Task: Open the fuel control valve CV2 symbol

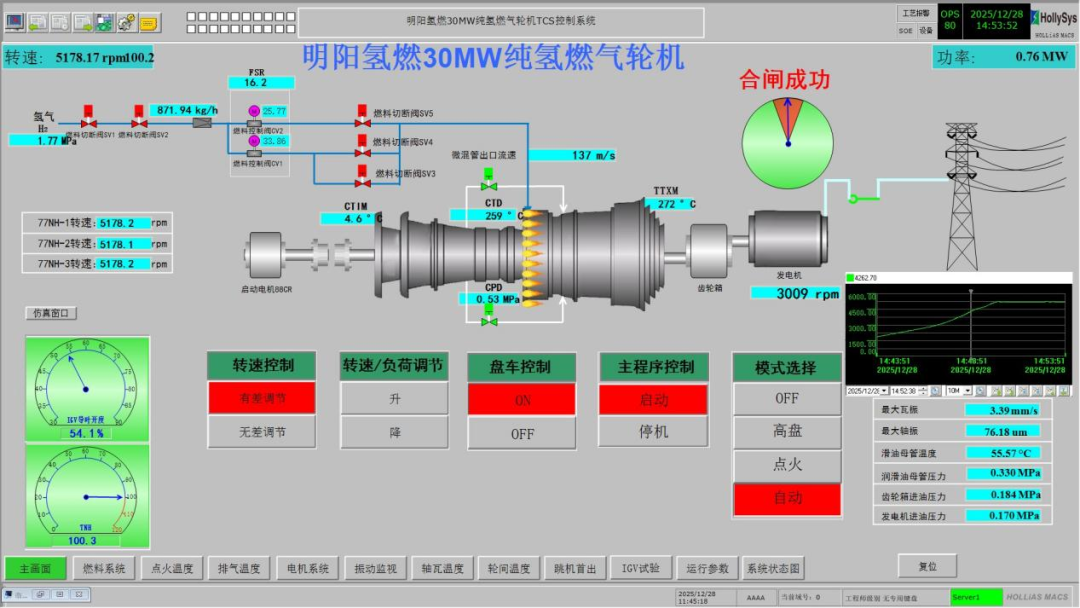Action: point(254,111)
